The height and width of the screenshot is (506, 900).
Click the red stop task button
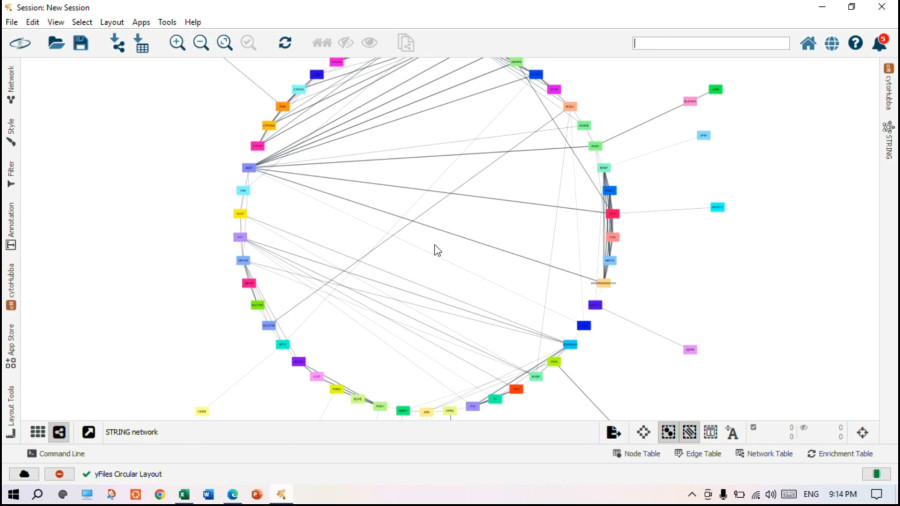(59, 474)
